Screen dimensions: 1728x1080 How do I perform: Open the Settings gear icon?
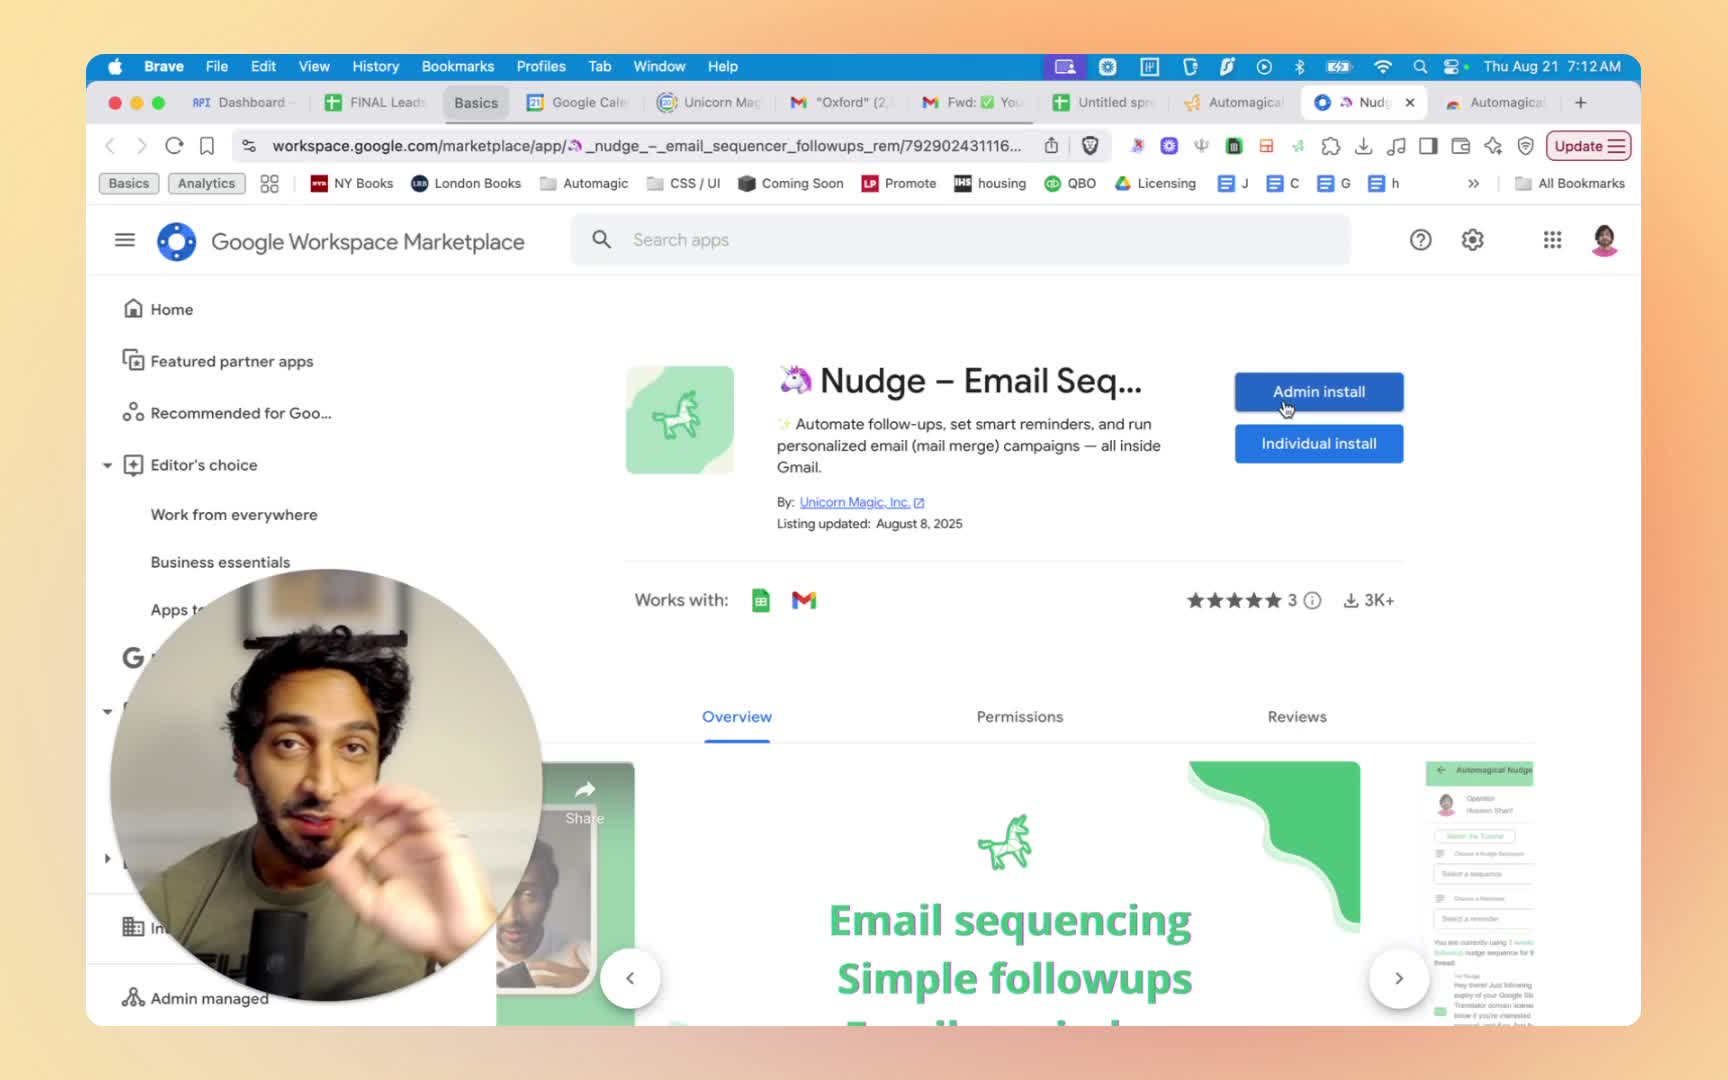[x=1472, y=240]
